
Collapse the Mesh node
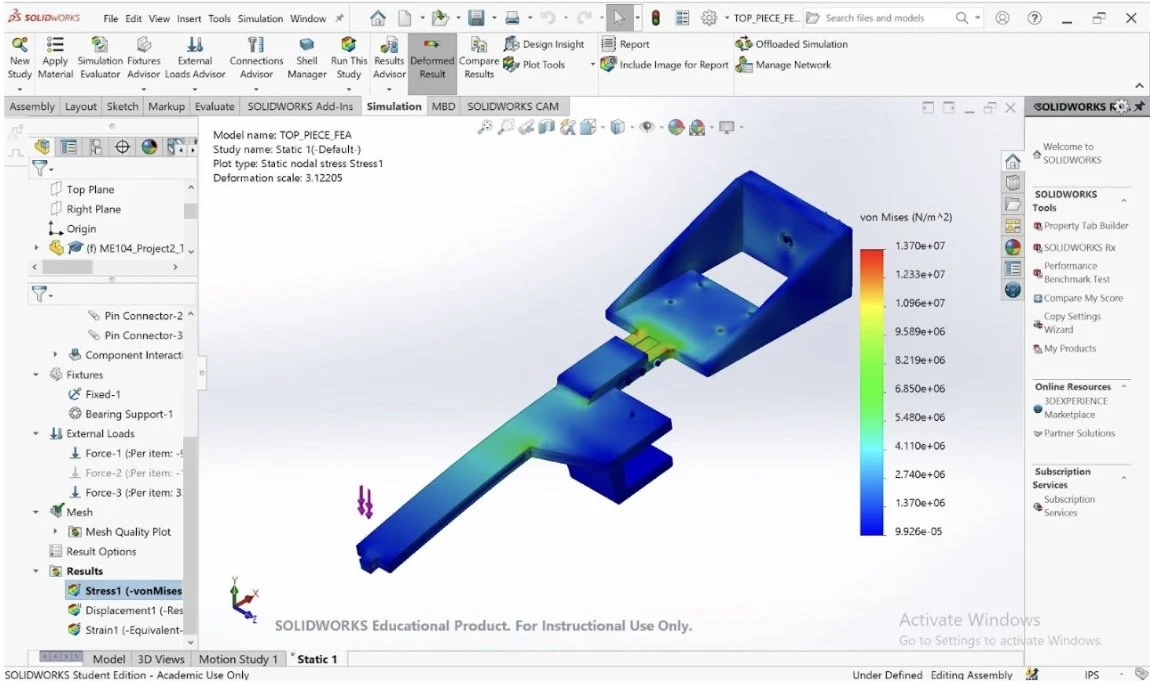[36, 512]
